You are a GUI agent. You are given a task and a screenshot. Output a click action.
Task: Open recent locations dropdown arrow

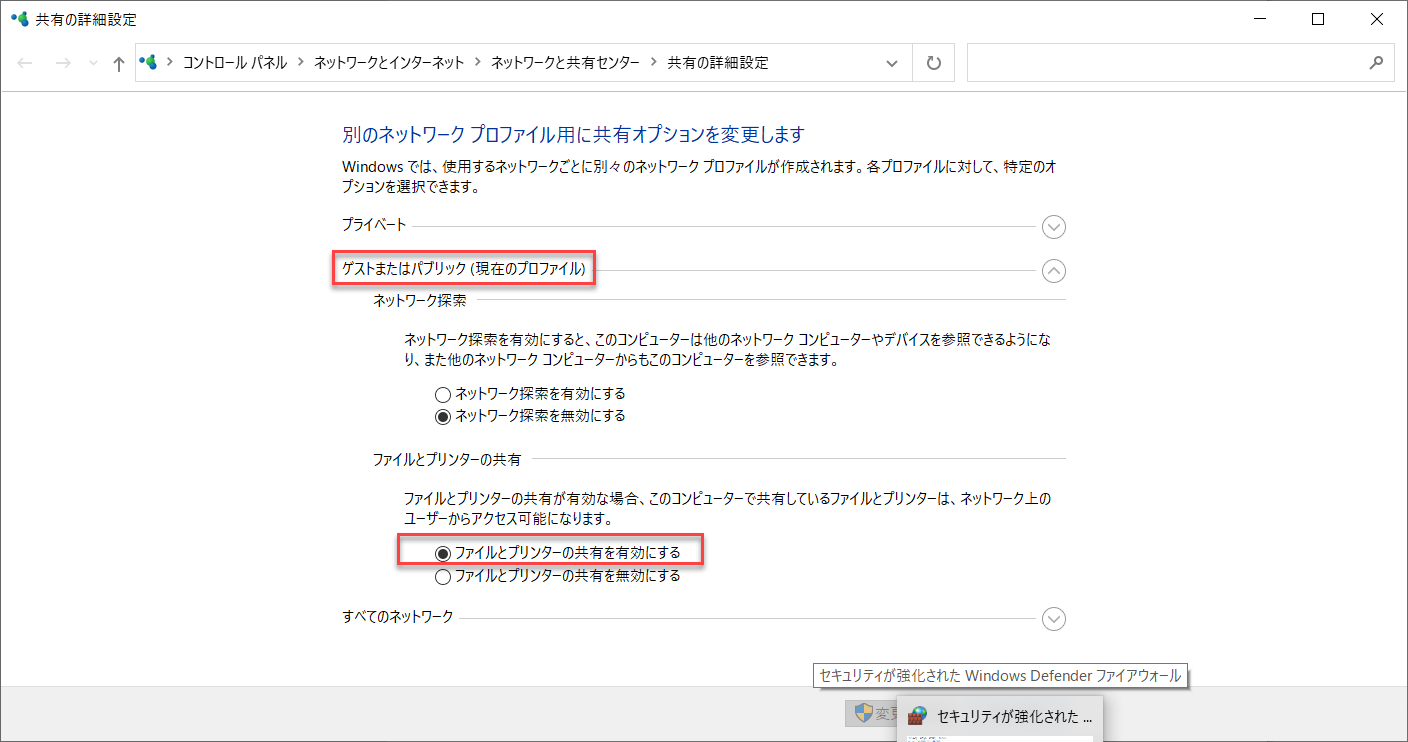click(93, 63)
